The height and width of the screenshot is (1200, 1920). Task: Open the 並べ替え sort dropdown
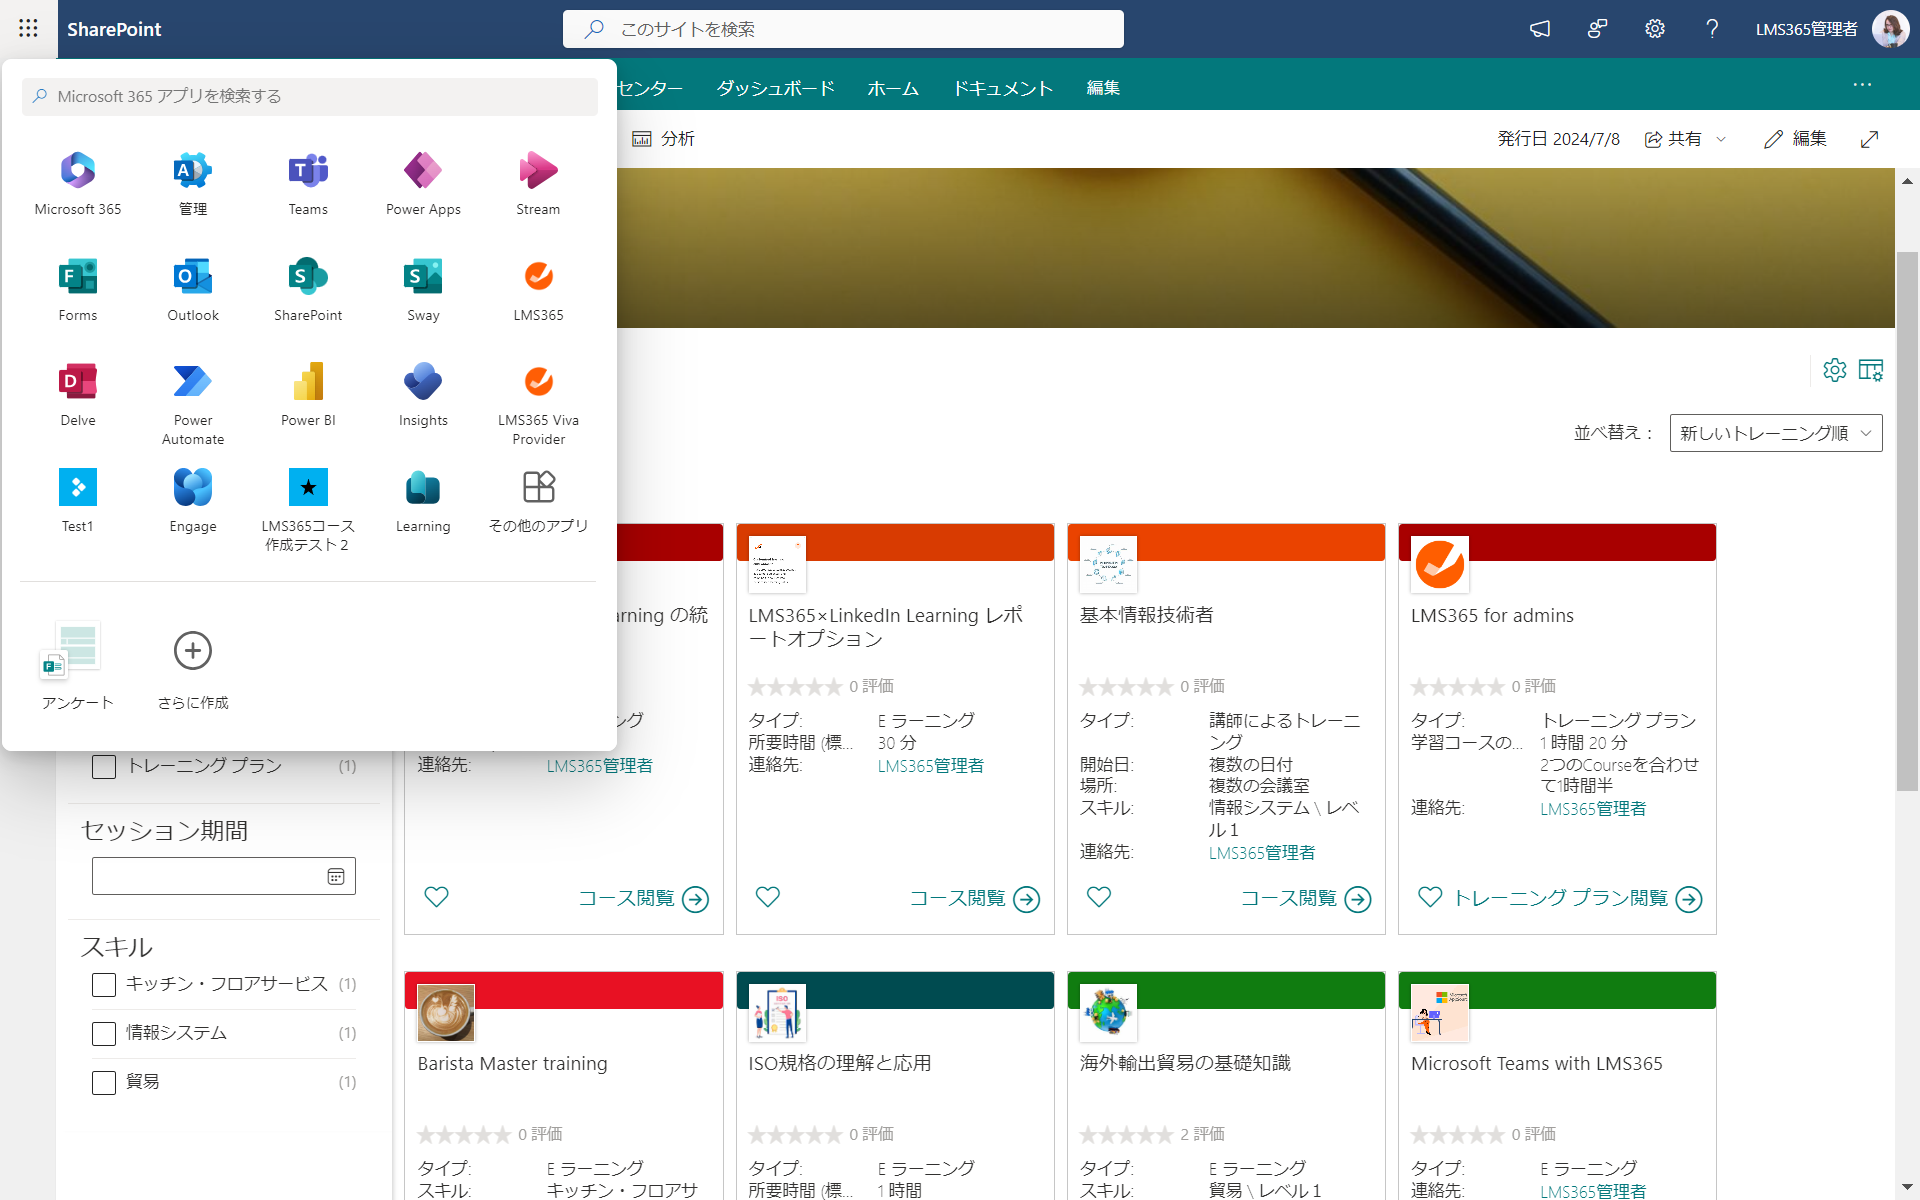[x=1776, y=433]
